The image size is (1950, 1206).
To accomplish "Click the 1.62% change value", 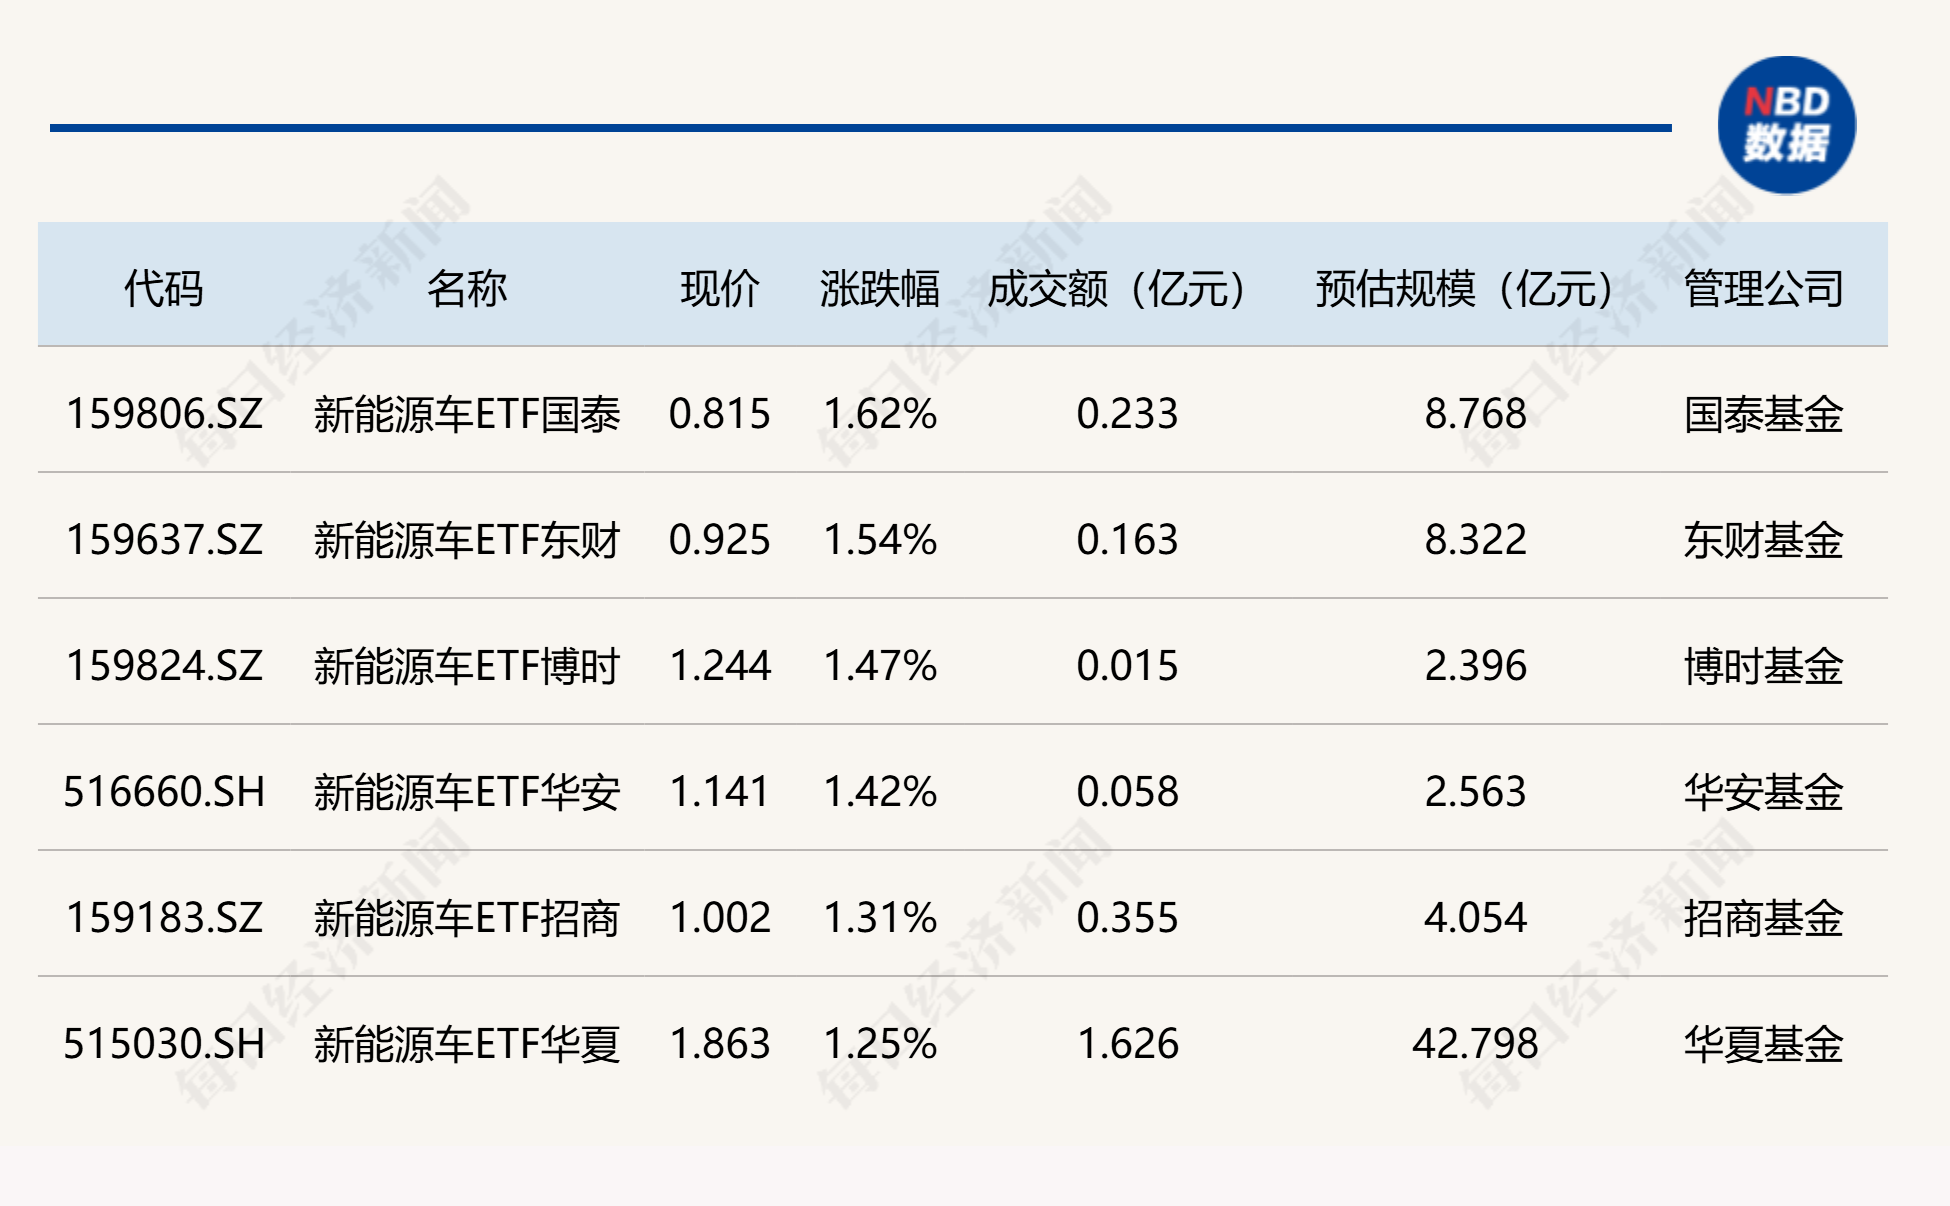I will click(x=879, y=414).
